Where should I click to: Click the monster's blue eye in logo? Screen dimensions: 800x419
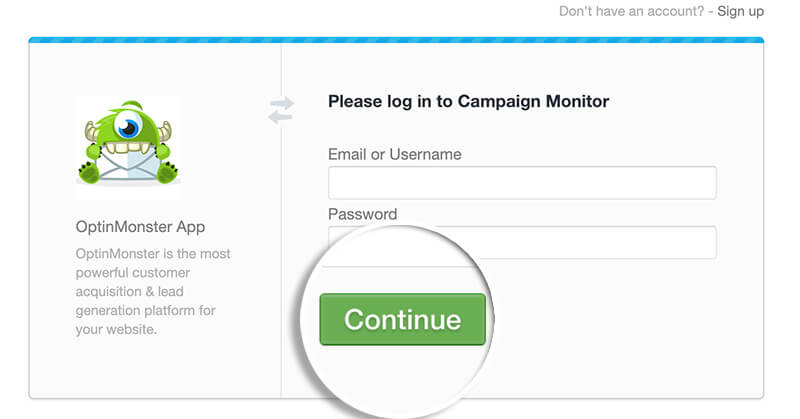tap(128, 126)
